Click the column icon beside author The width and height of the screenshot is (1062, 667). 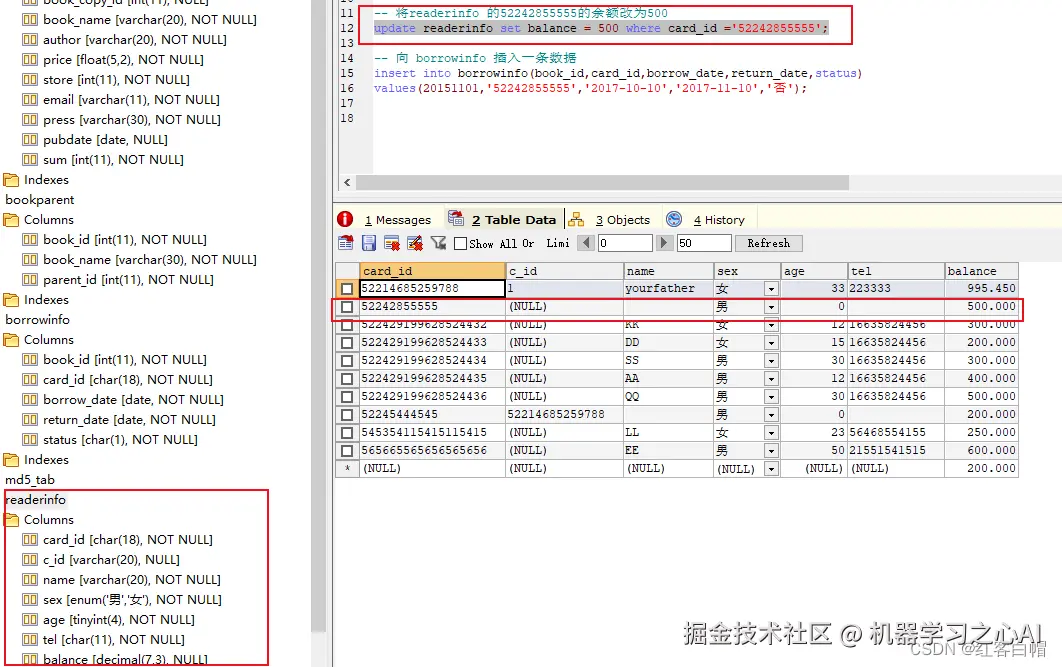[30, 39]
